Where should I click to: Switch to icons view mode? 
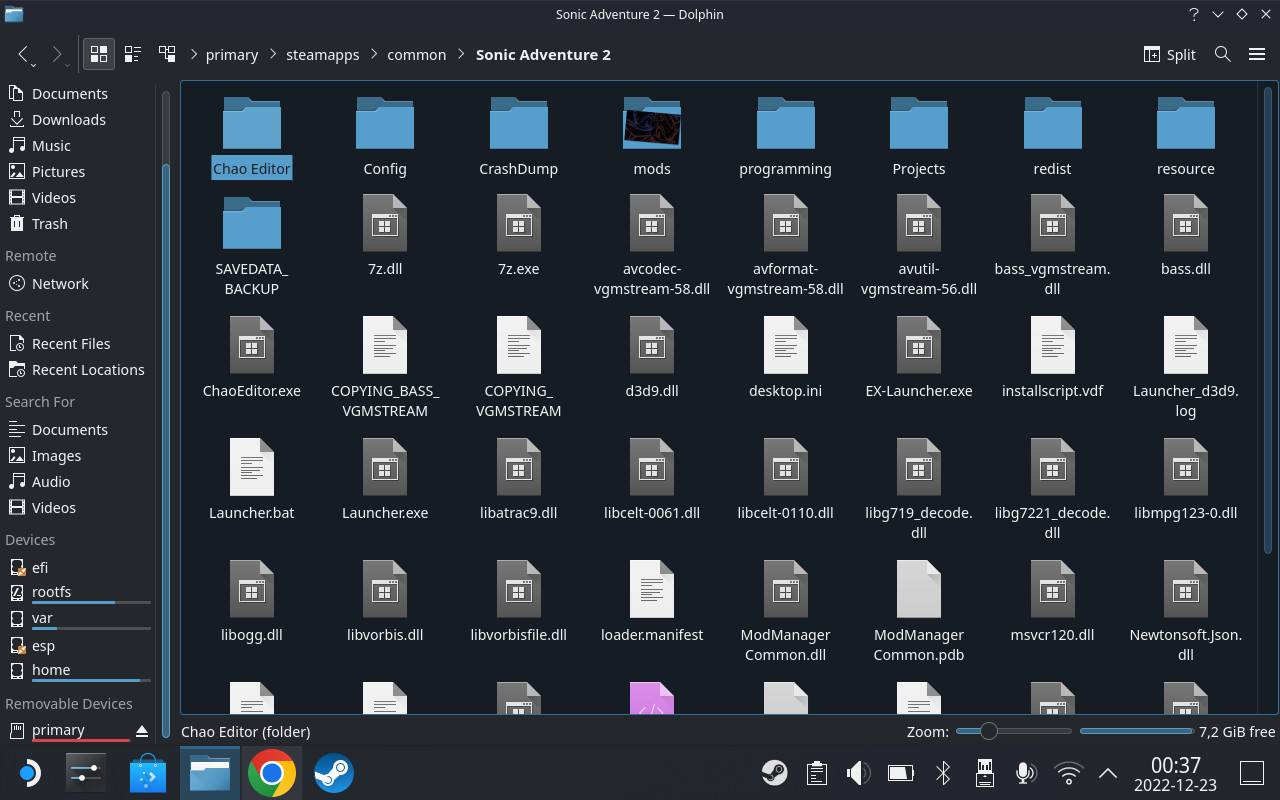[98, 54]
